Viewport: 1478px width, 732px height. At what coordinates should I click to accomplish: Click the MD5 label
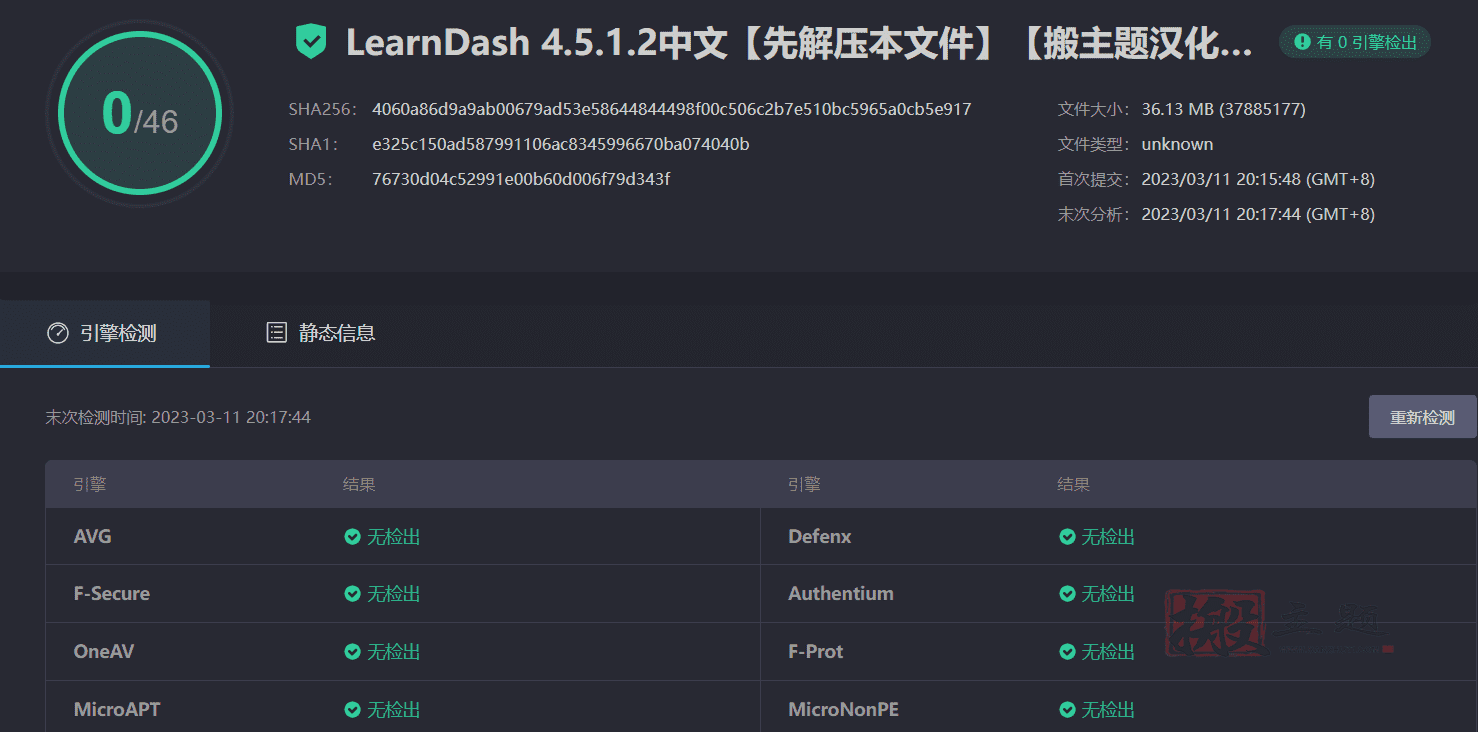[310, 179]
